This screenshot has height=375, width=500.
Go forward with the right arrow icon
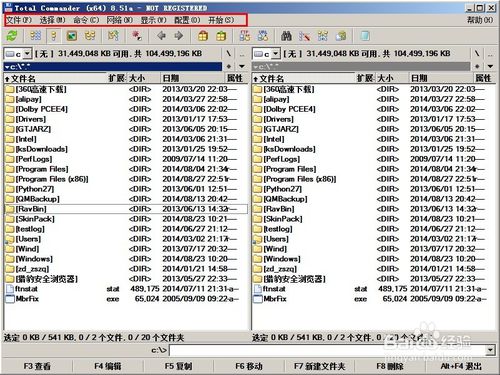click(x=179, y=36)
